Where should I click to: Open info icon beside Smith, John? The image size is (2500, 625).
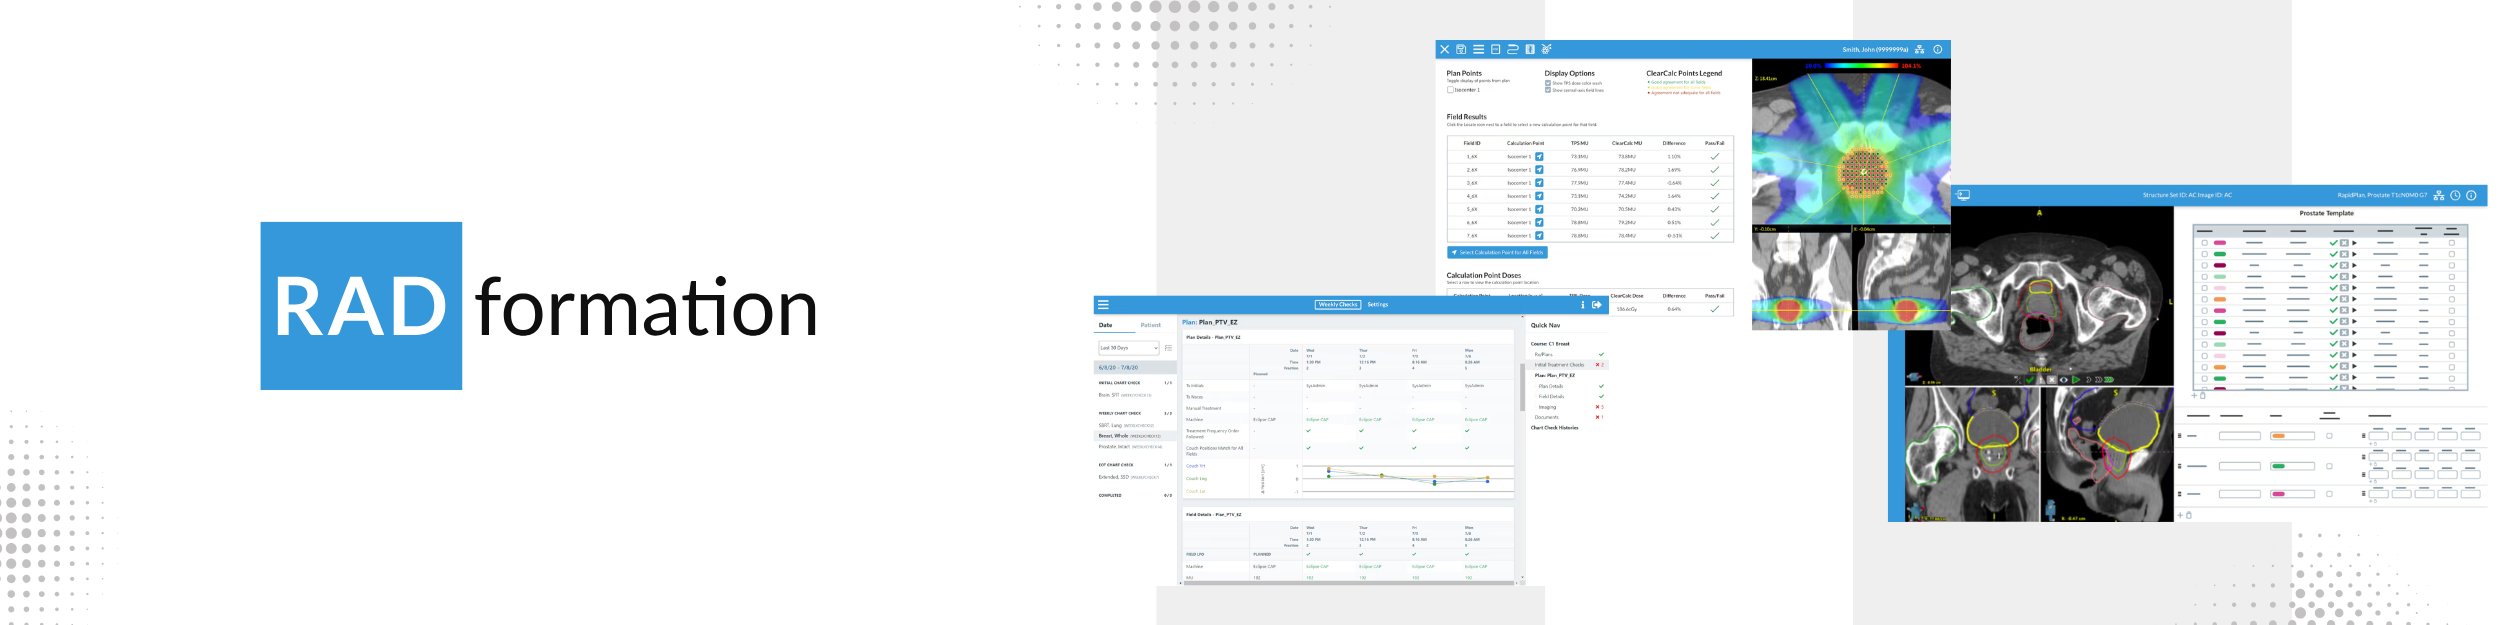1937,49
